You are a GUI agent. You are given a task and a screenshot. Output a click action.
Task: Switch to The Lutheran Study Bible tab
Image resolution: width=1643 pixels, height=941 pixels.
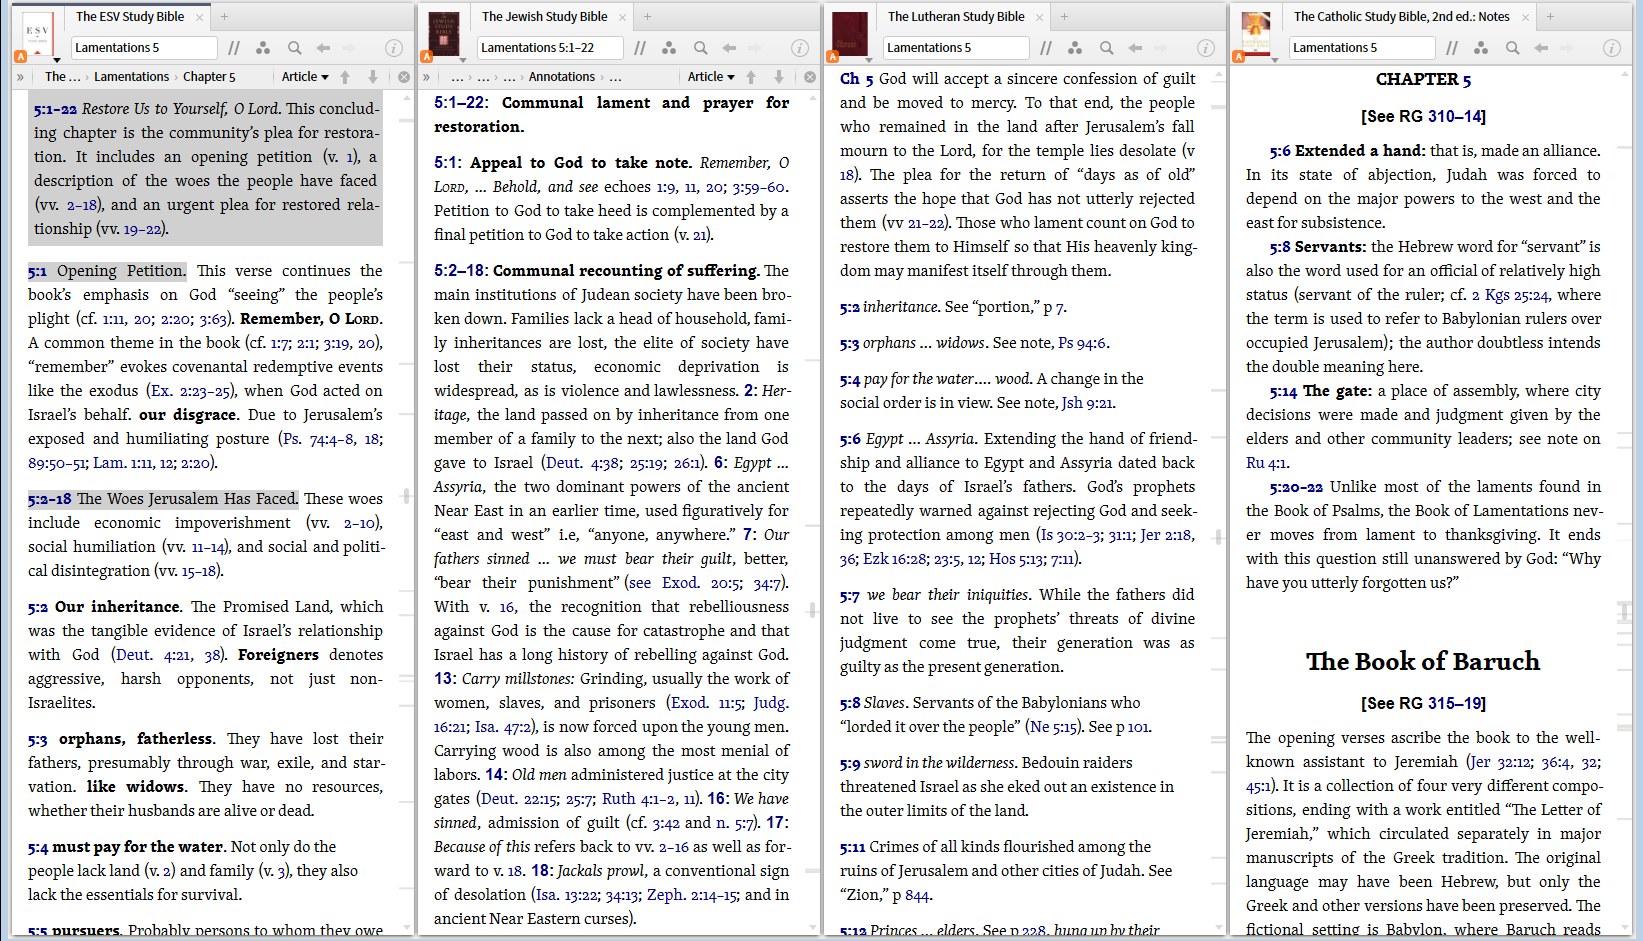pos(956,17)
